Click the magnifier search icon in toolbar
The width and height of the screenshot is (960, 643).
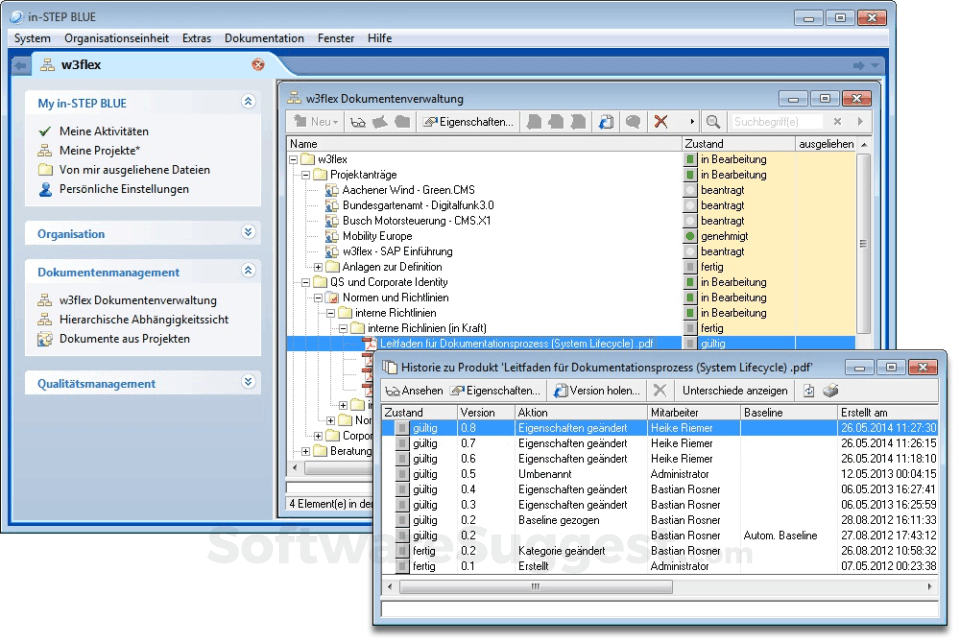point(713,122)
